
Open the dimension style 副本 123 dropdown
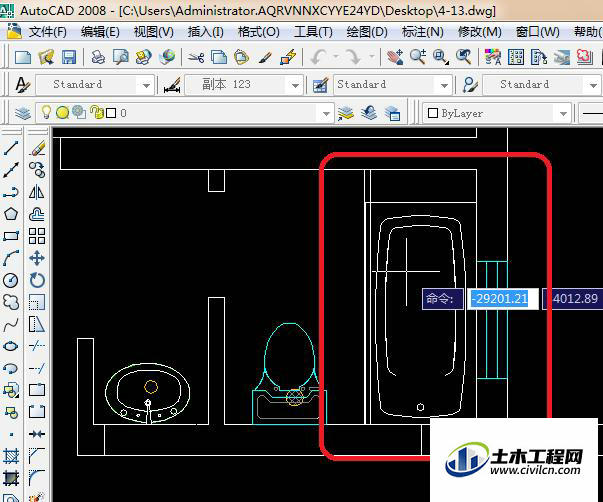pyautogui.click(x=295, y=85)
